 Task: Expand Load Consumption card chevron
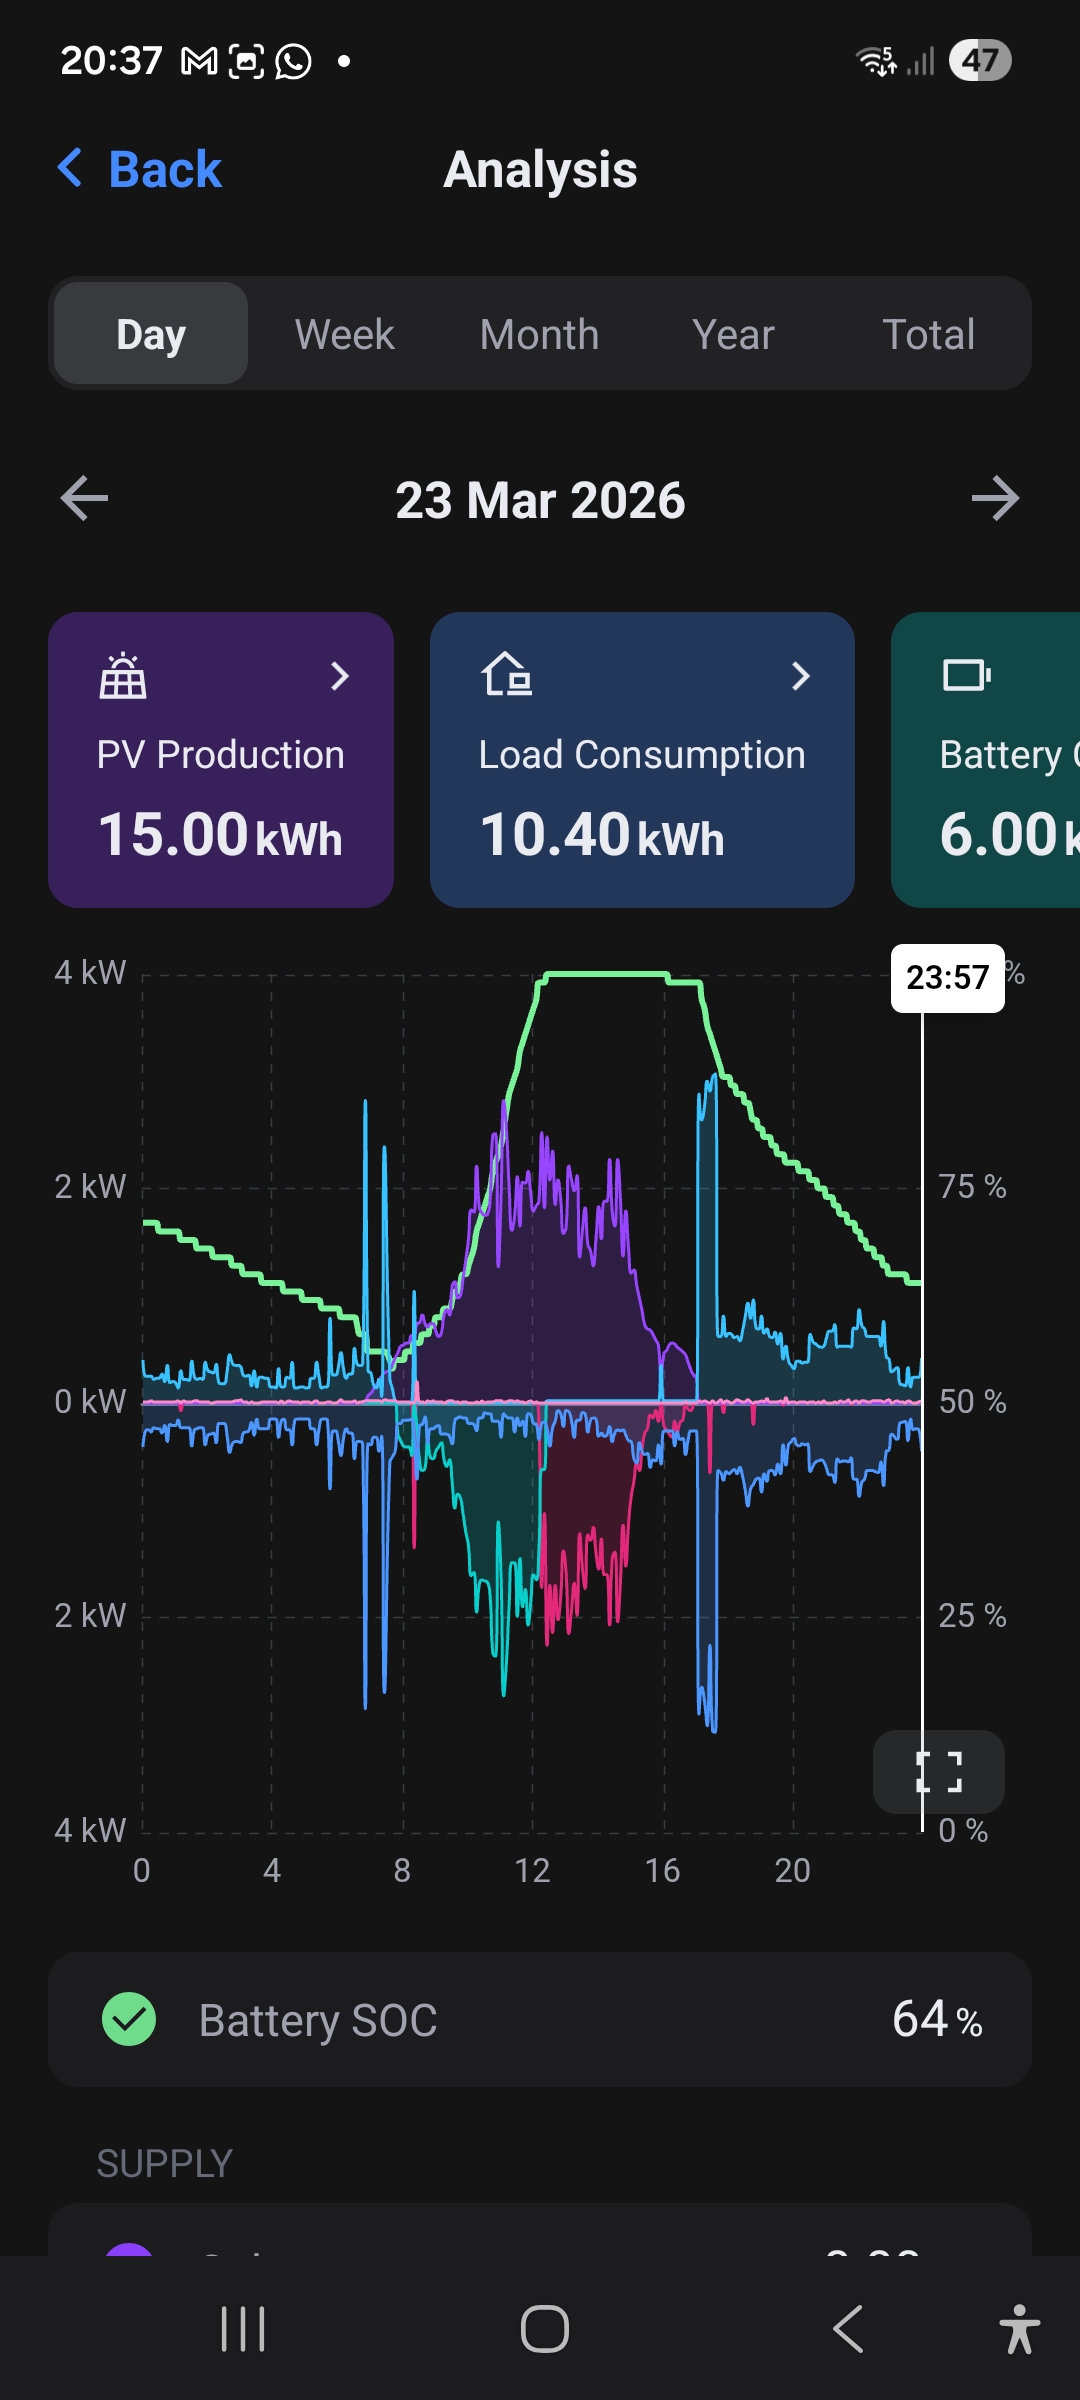[x=800, y=676]
